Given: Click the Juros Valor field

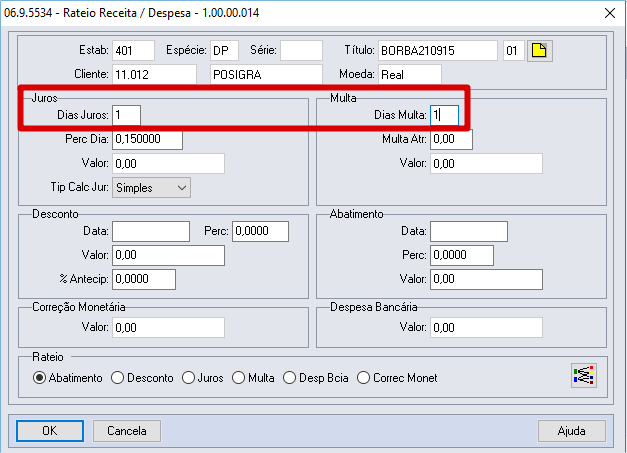Looking at the screenshot, I should point(168,164).
